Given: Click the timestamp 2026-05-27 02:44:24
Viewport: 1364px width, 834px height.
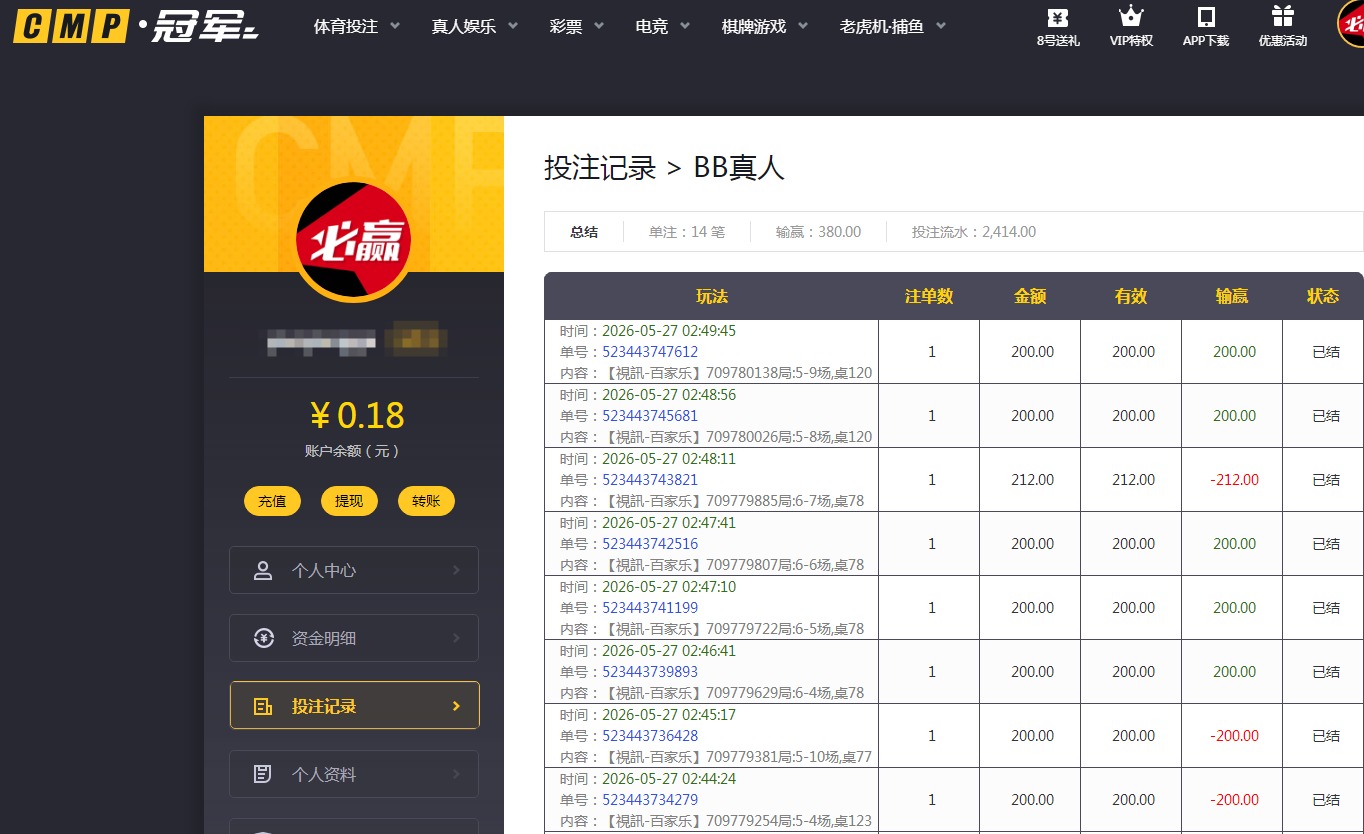Looking at the screenshot, I should tap(669, 779).
